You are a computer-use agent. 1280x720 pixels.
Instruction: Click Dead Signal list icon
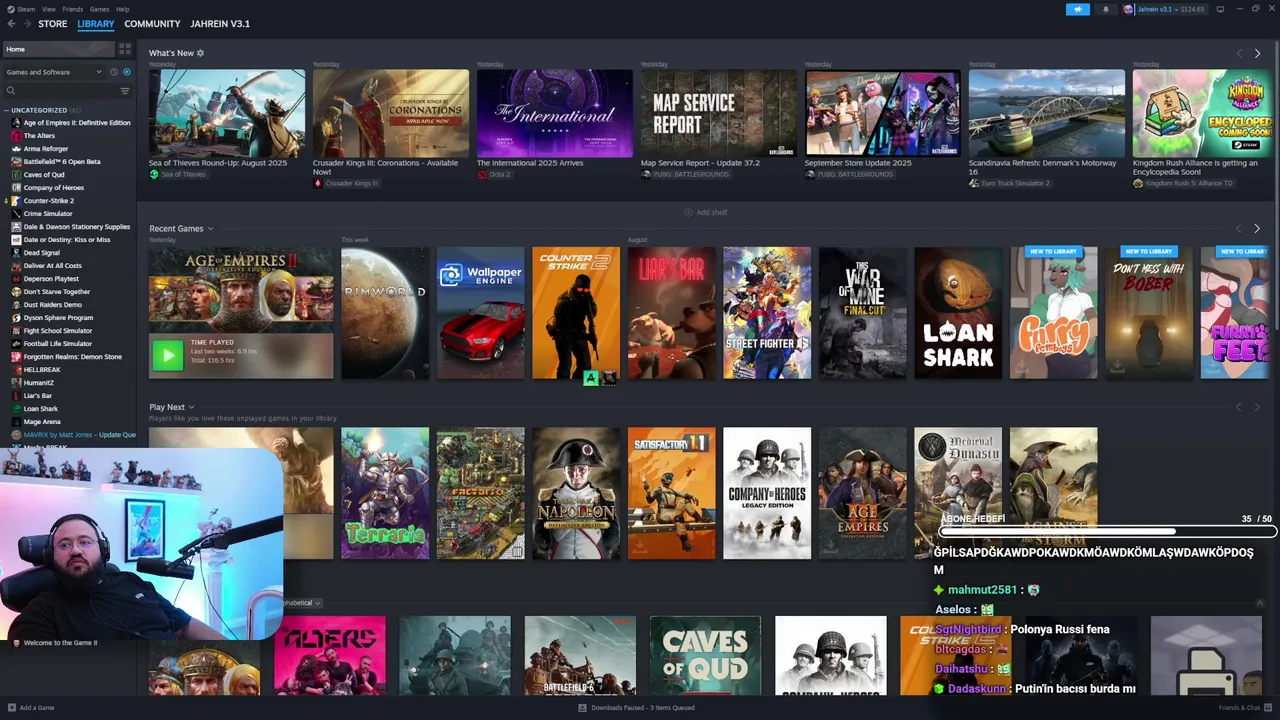16,253
